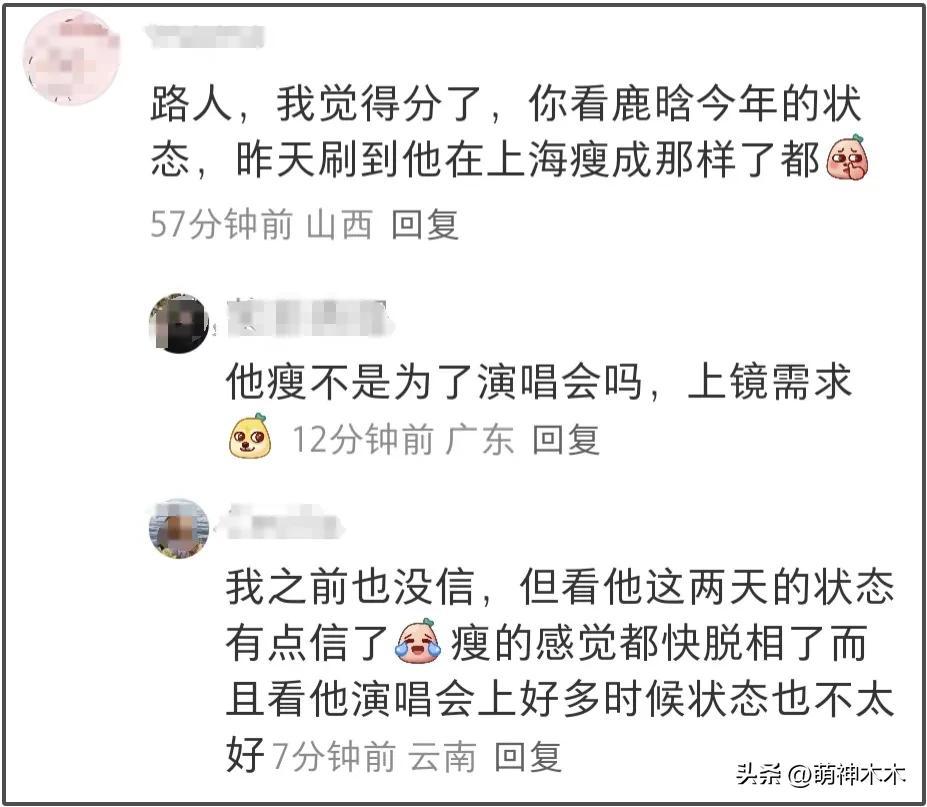Click the 57分钟前 timestamp

(x=222, y=225)
